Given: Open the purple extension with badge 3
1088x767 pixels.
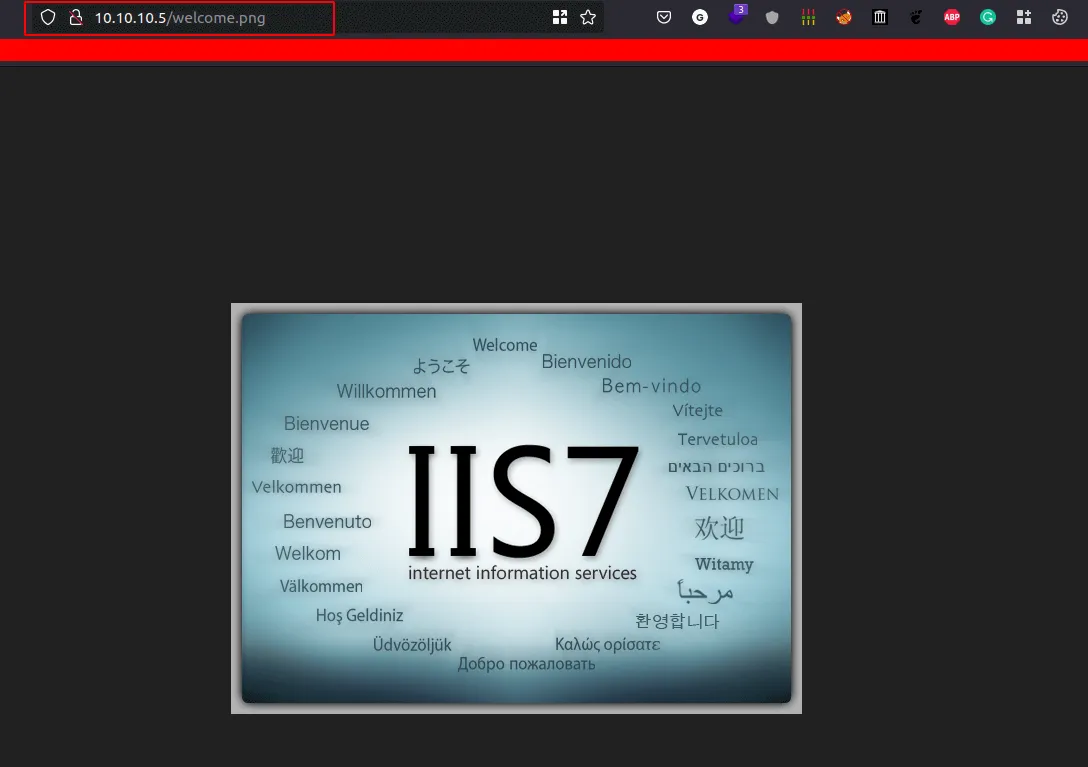Looking at the screenshot, I should click(737, 16).
